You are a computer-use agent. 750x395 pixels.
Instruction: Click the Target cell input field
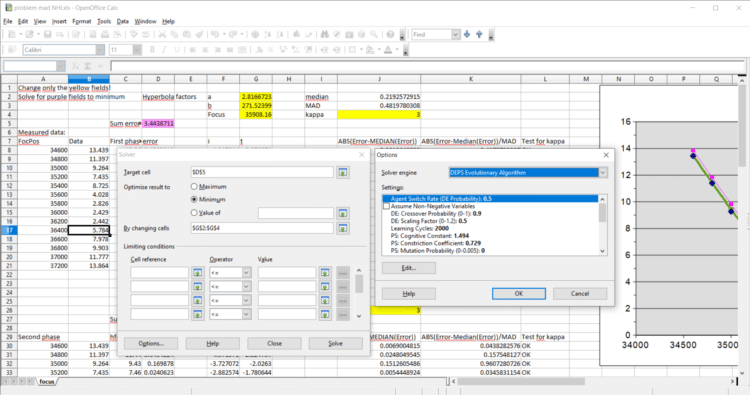tap(262, 172)
